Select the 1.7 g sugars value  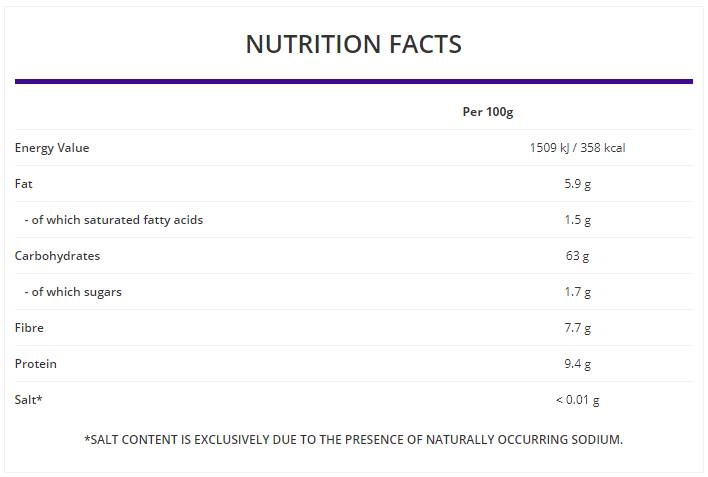pyautogui.click(x=577, y=292)
